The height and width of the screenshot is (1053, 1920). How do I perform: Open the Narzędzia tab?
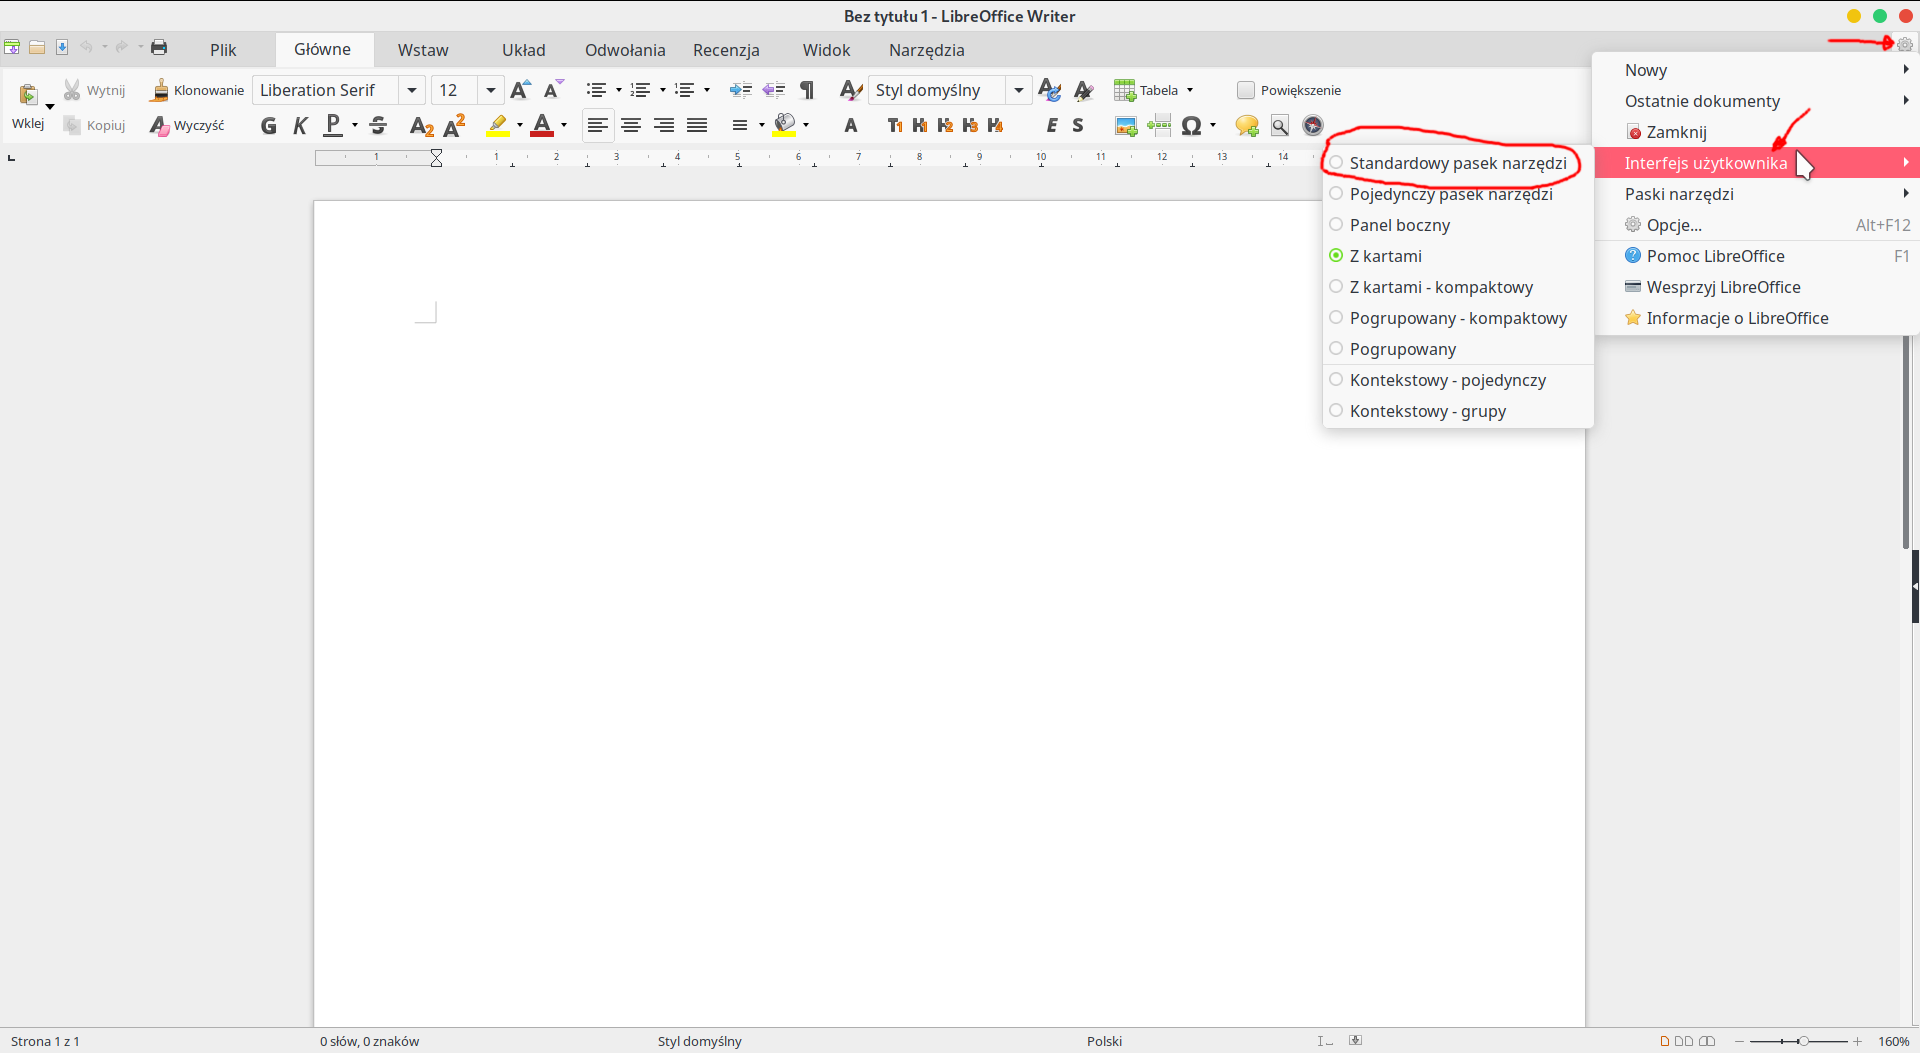tap(927, 50)
